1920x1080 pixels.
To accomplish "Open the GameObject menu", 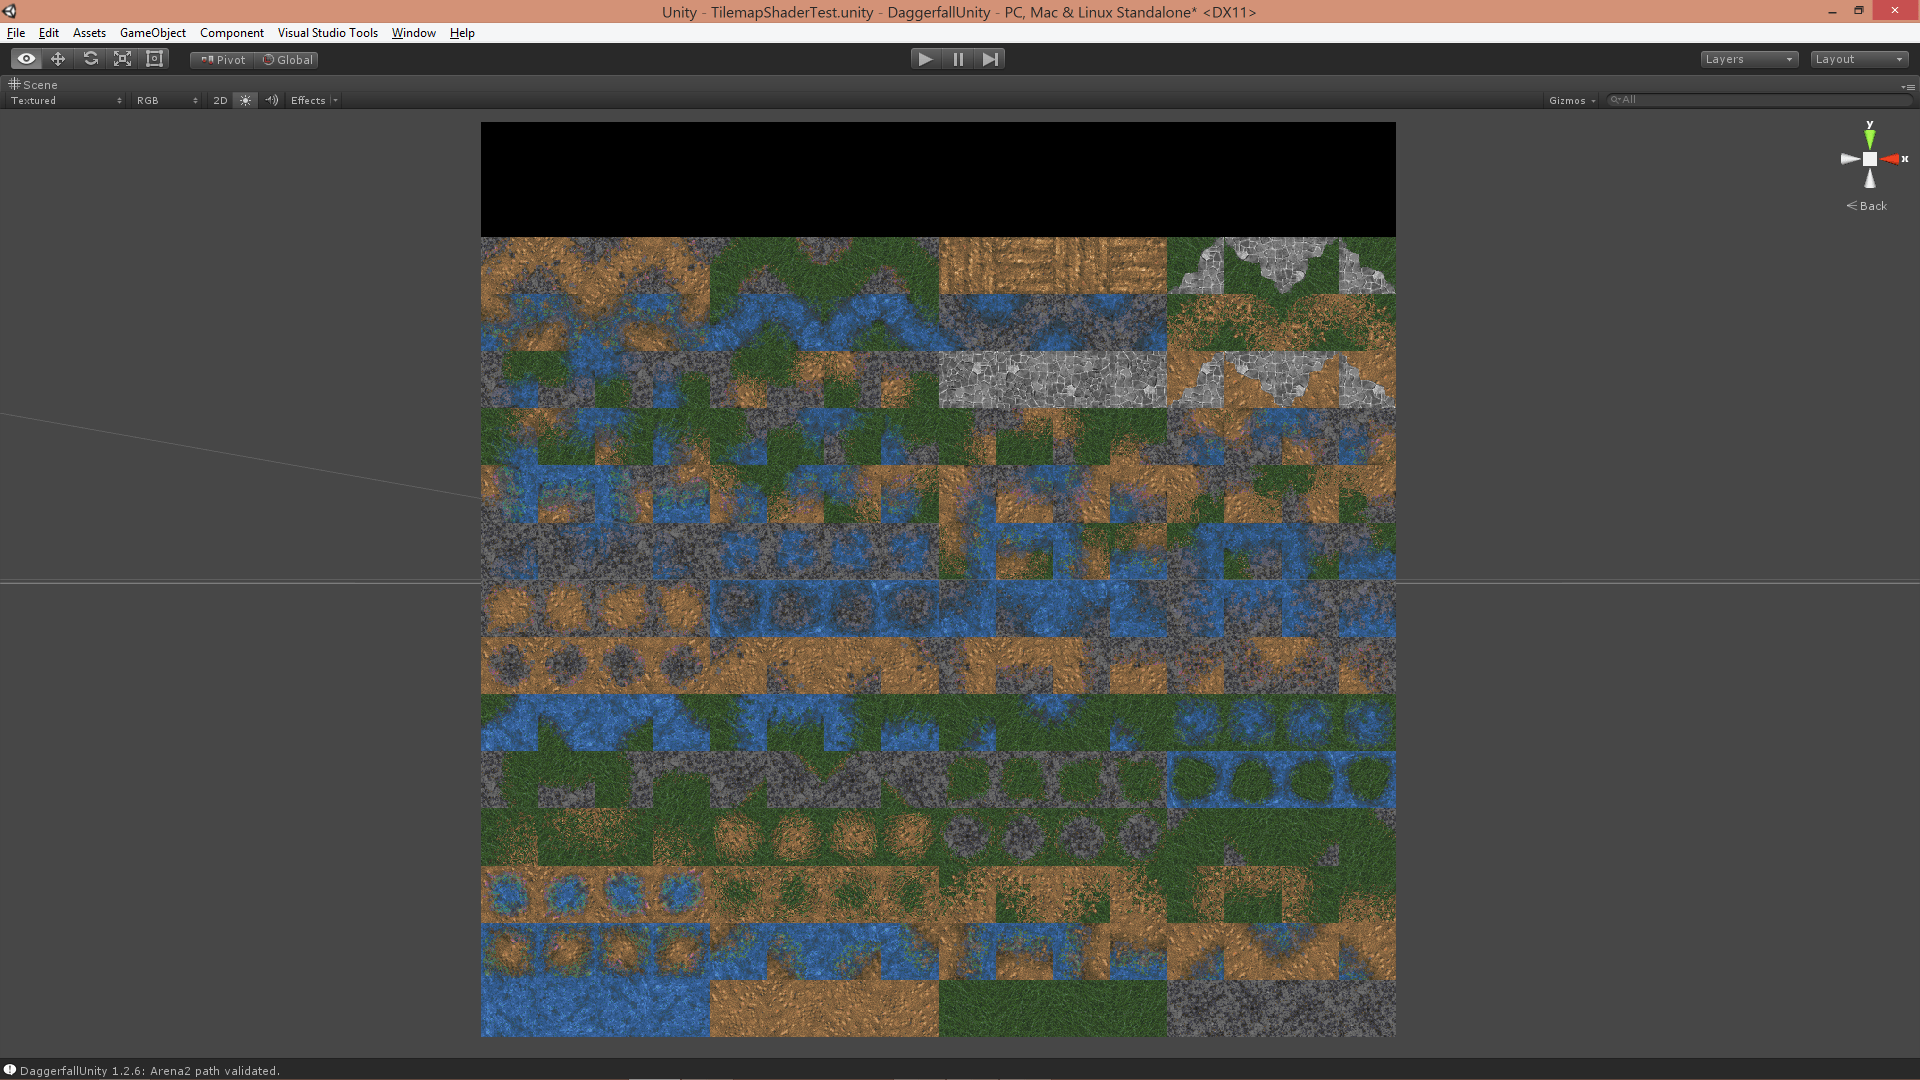I will pyautogui.click(x=153, y=33).
